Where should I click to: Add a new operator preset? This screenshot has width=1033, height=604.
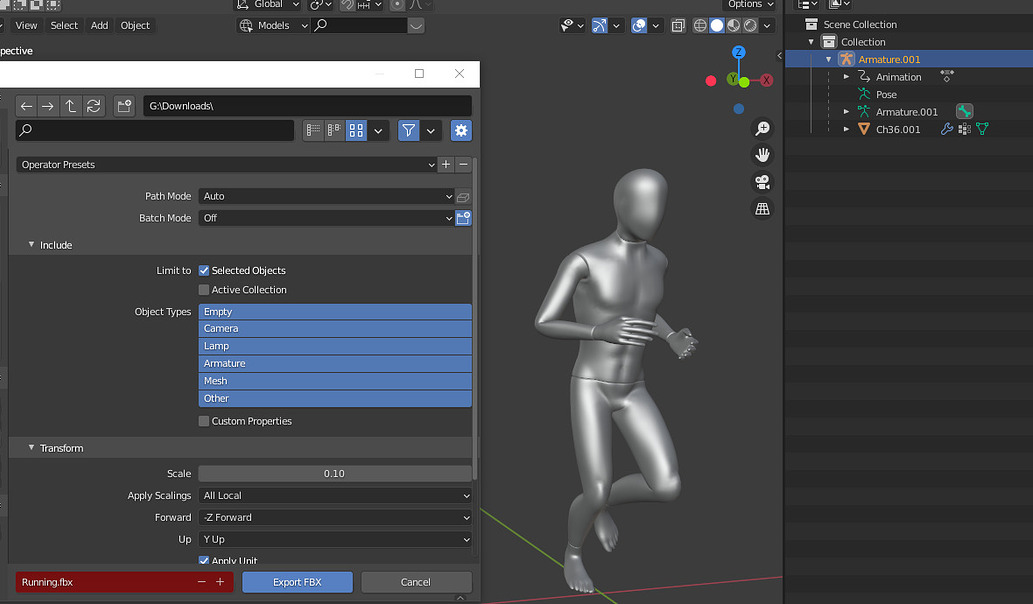tap(446, 165)
